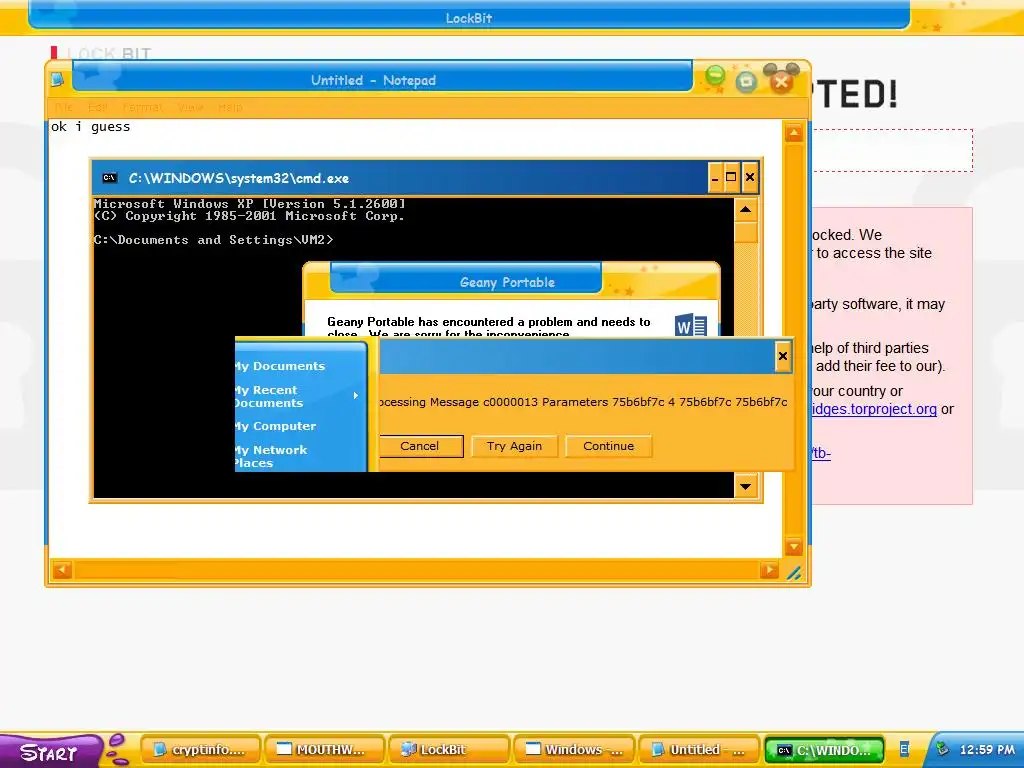Open Notepad Edit menu
Viewport: 1024px width, 768px height.
point(97,107)
